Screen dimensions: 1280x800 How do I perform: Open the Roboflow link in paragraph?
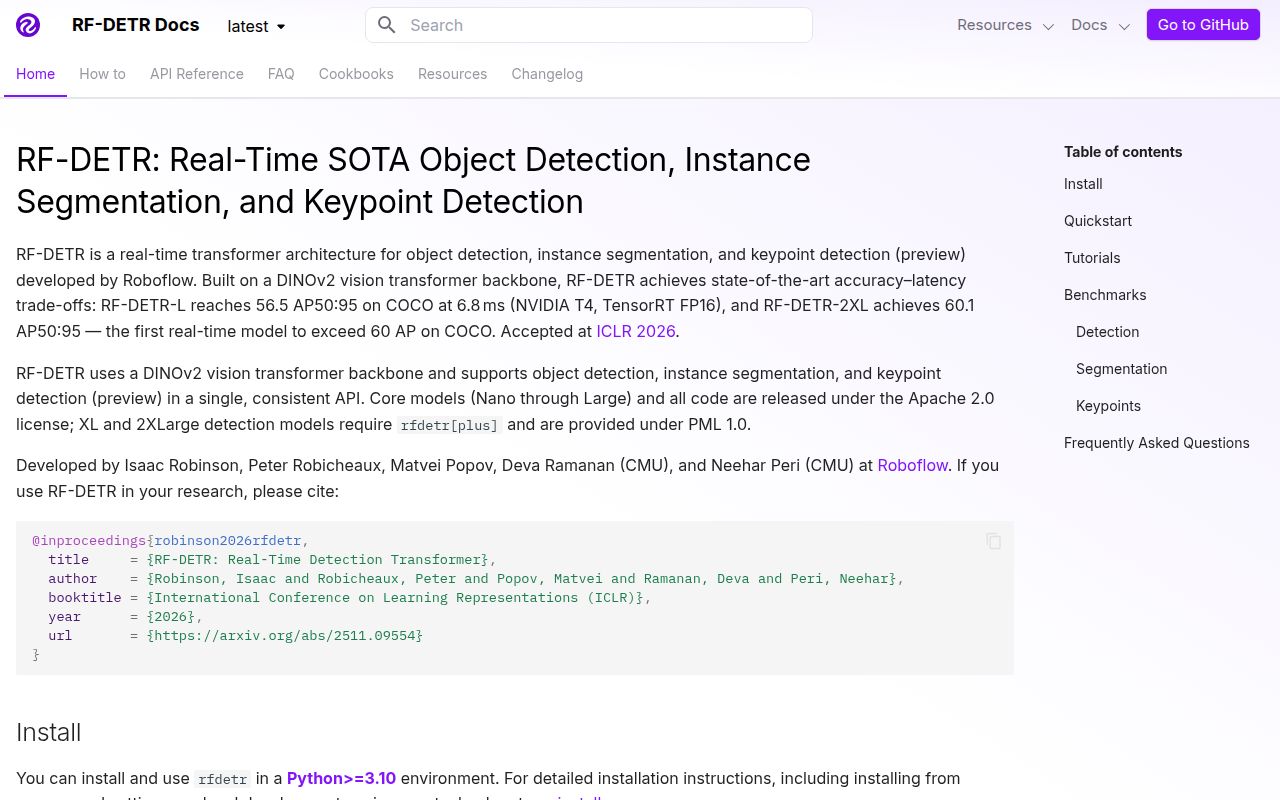point(912,465)
